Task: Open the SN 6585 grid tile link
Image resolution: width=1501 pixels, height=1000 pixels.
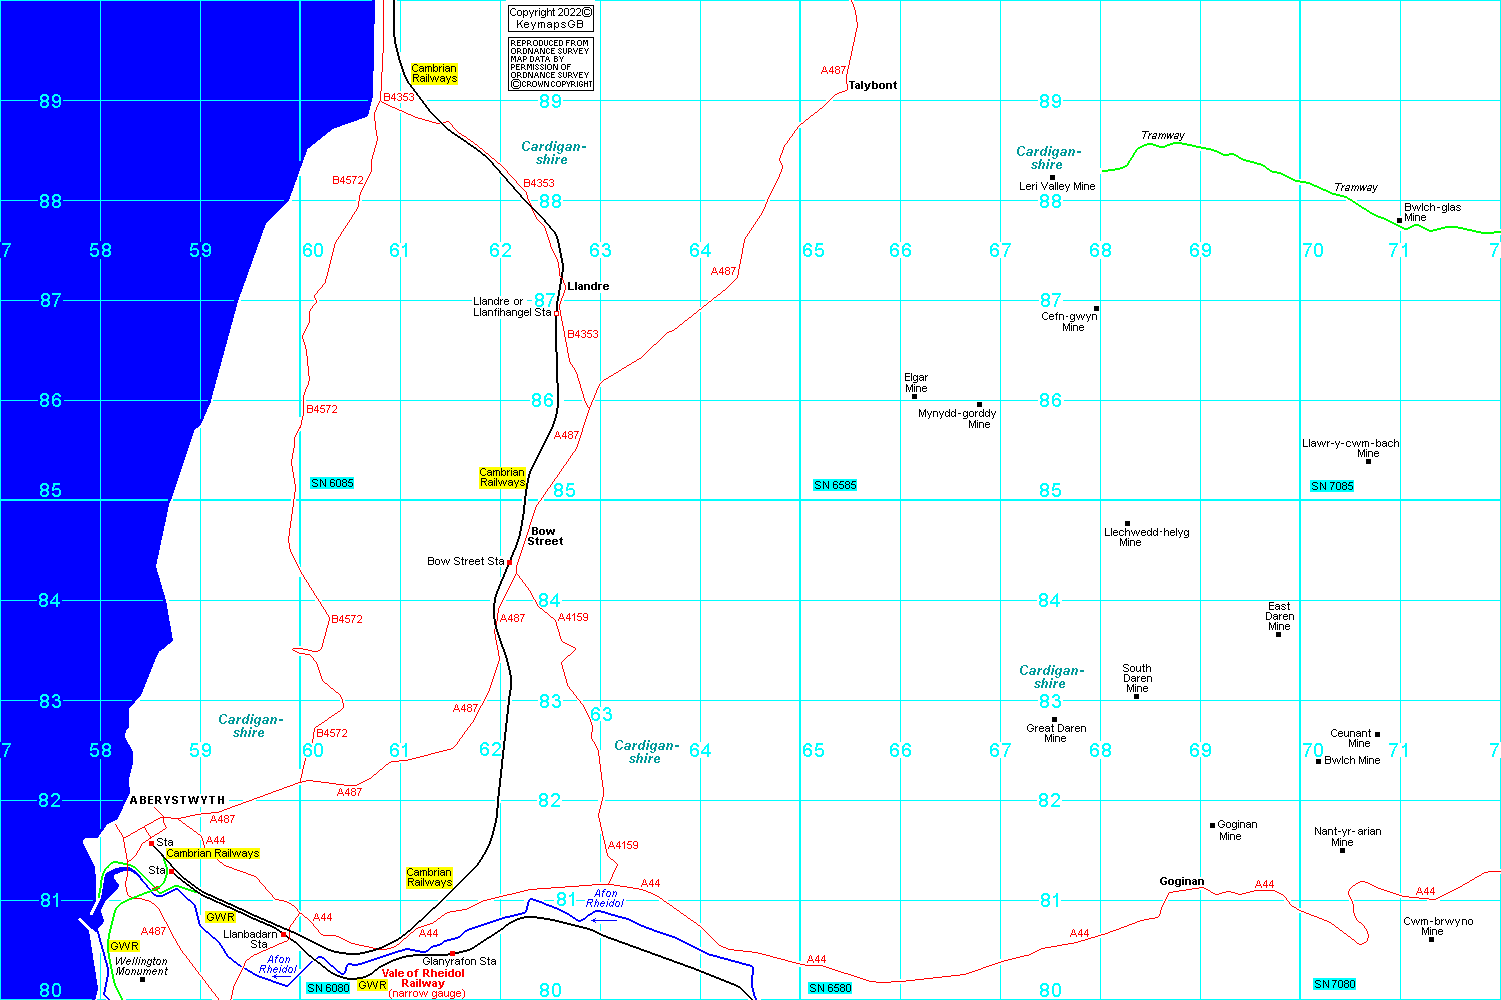Action: (835, 485)
